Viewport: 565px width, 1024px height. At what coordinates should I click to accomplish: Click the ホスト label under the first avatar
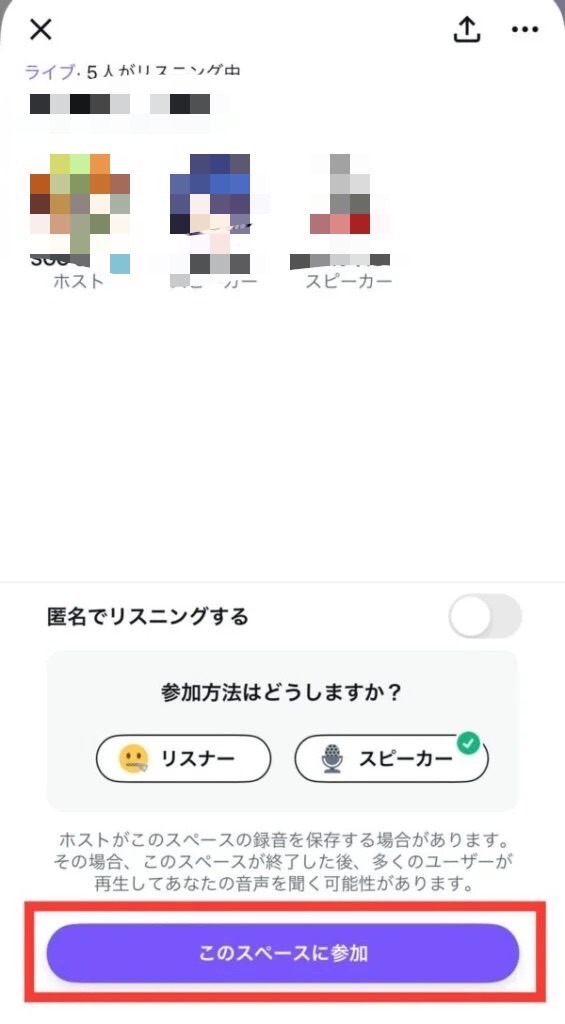[x=78, y=281]
